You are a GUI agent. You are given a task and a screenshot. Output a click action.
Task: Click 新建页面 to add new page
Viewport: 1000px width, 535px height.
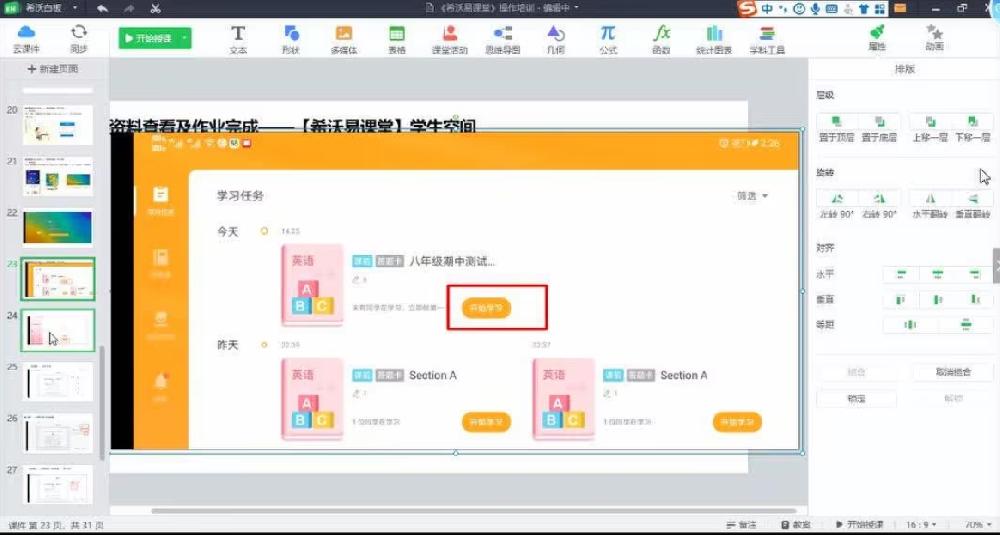[x=53, y=69]
